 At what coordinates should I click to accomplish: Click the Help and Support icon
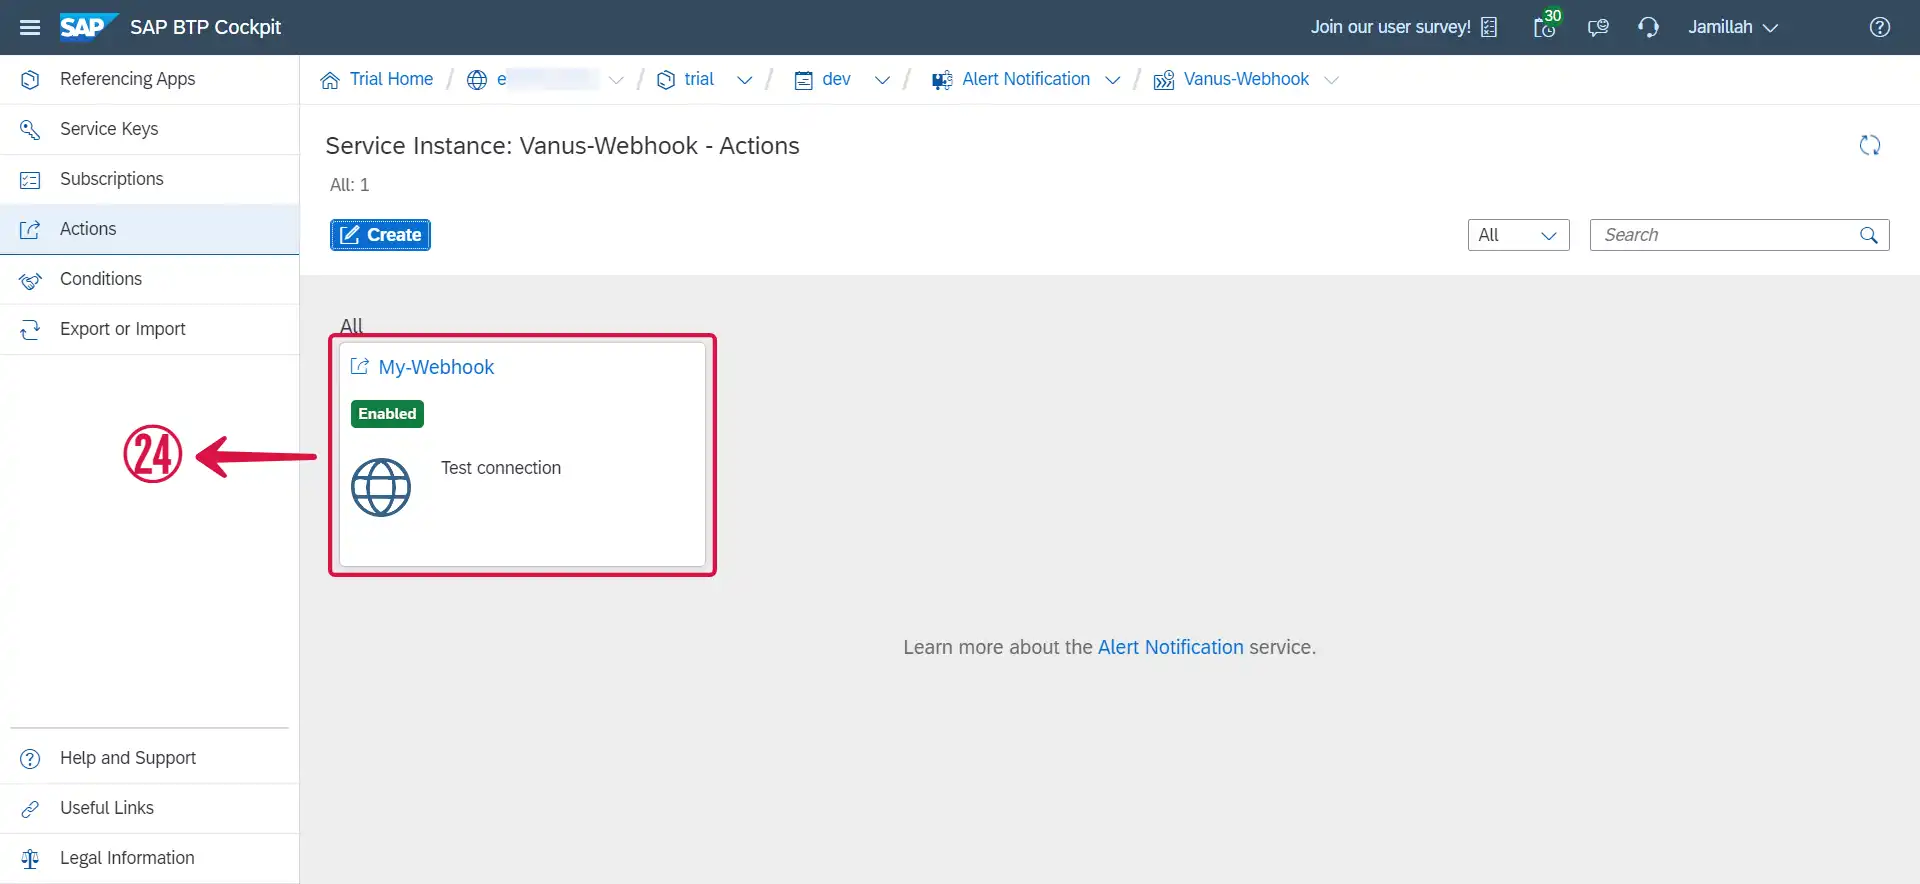coord(30,758)
